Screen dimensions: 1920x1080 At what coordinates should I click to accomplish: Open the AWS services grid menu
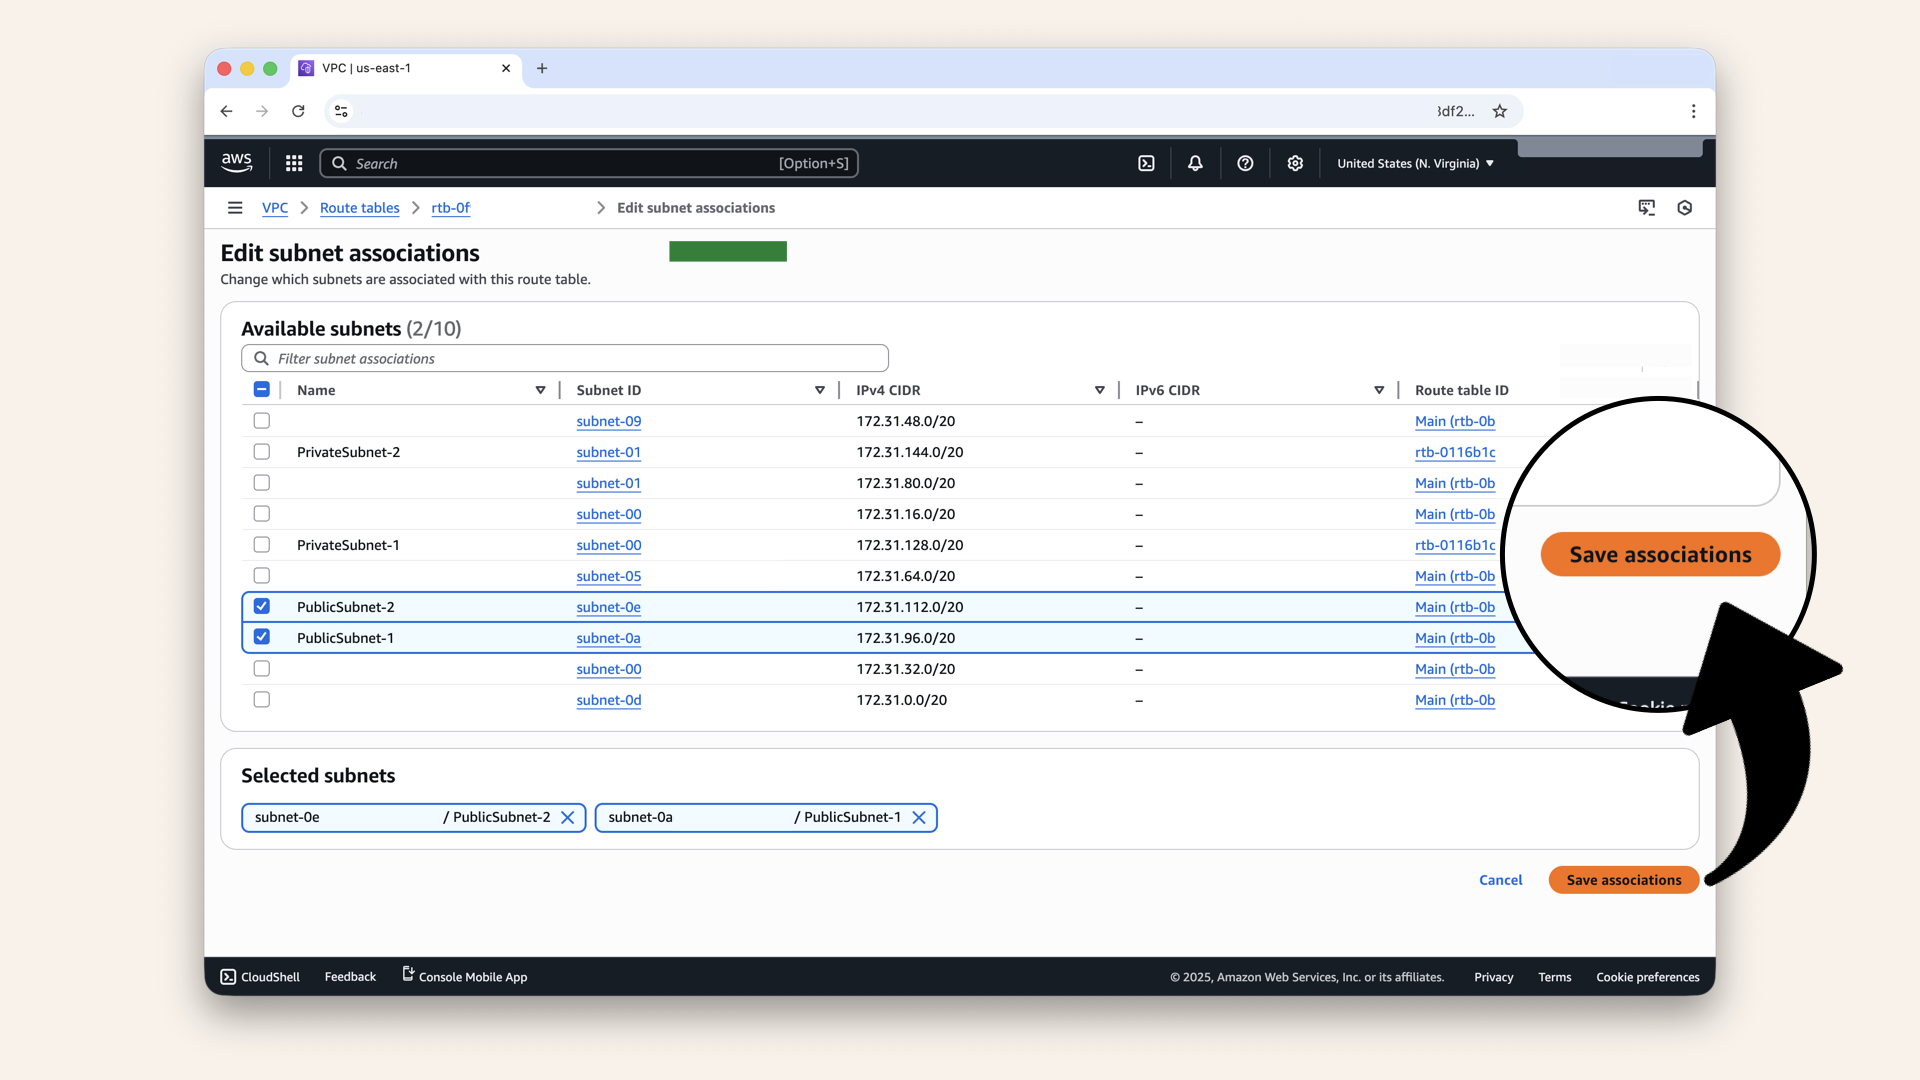click(294, 163)
